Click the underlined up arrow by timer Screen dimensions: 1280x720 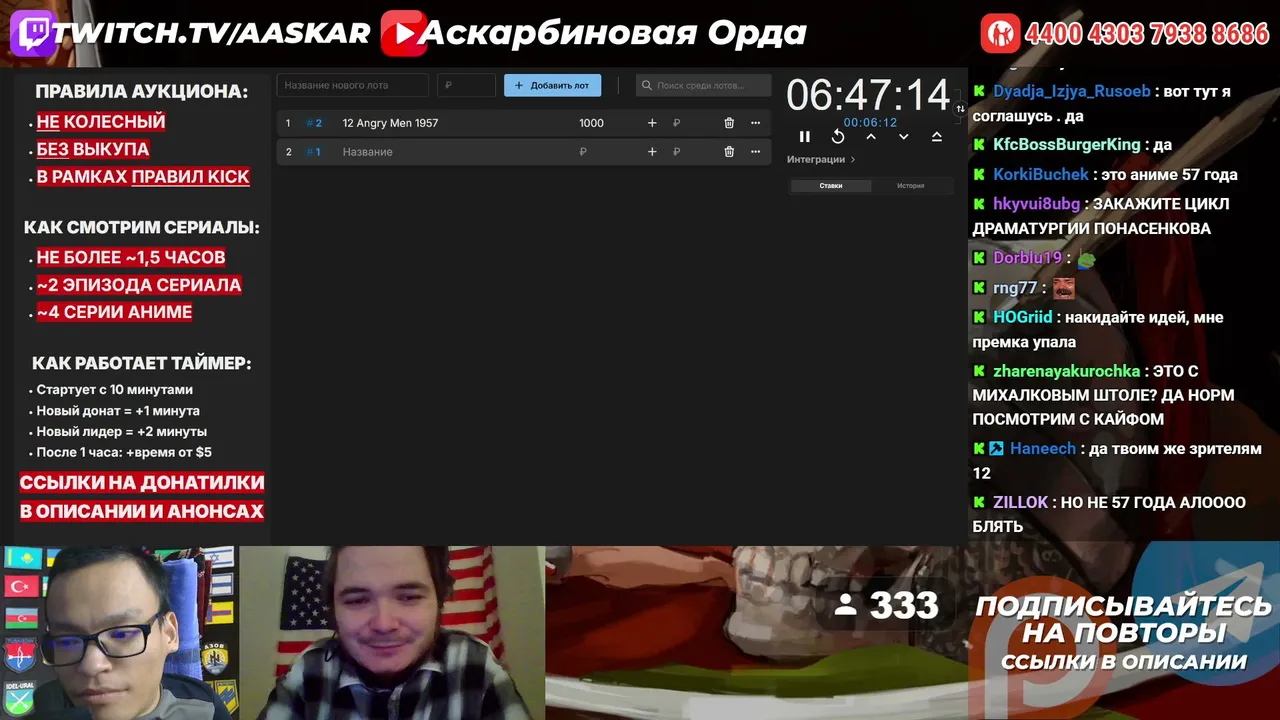pyautogui.click(x=937, y=137)
